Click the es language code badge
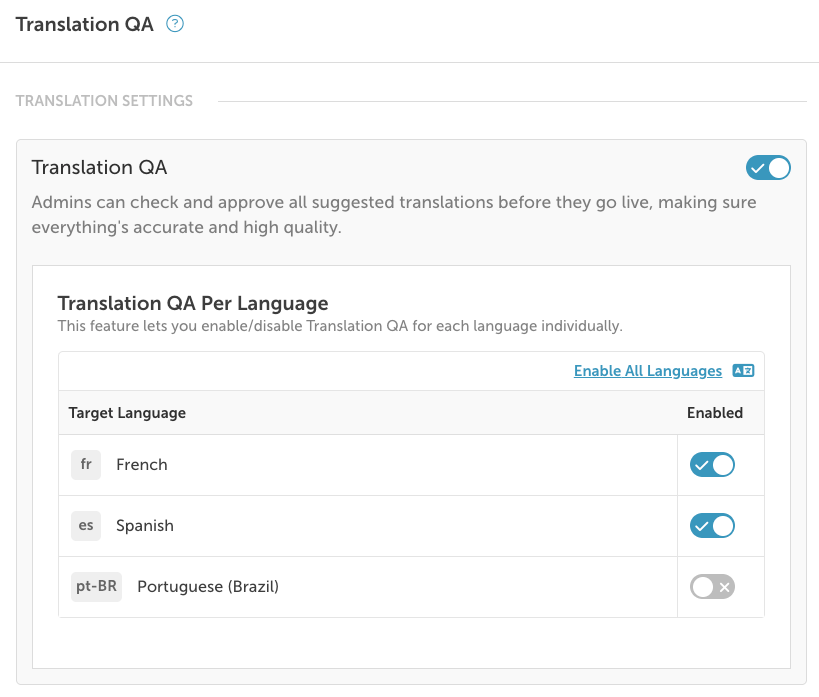Viewport: 819px width, 697px height. [x=86, y=526]
